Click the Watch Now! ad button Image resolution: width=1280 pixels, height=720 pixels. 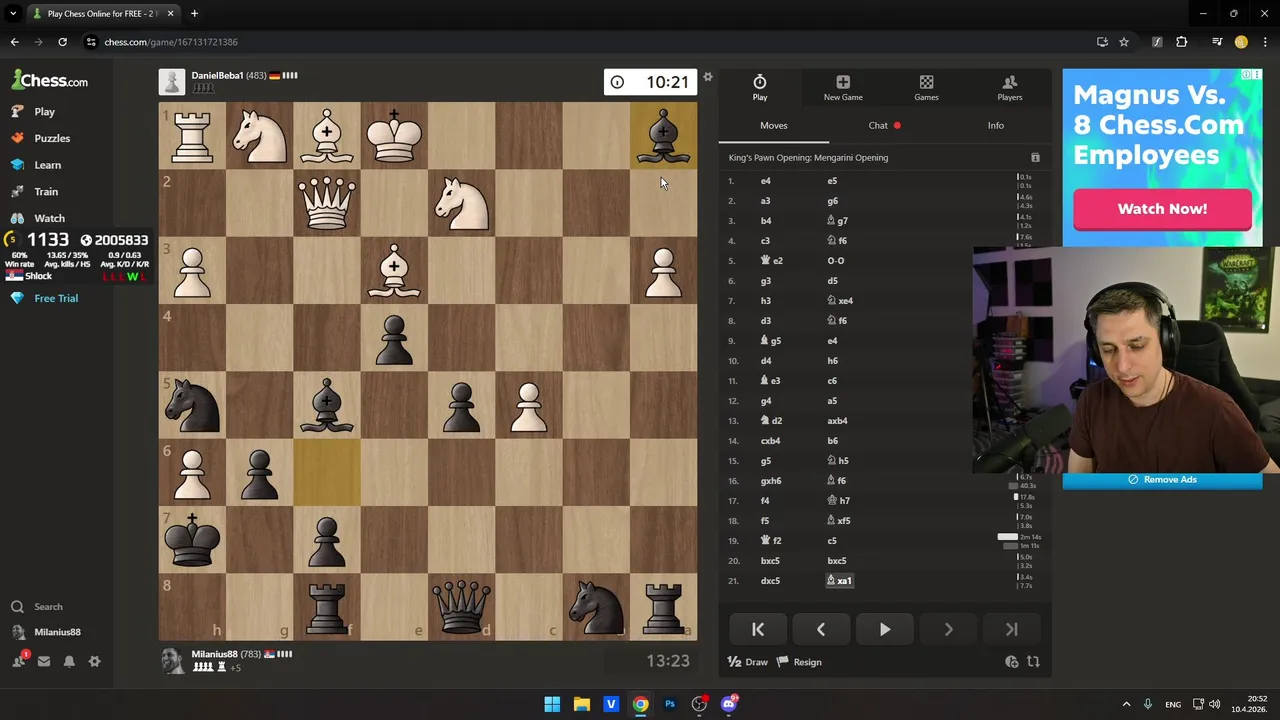(x=1162, y=209)
